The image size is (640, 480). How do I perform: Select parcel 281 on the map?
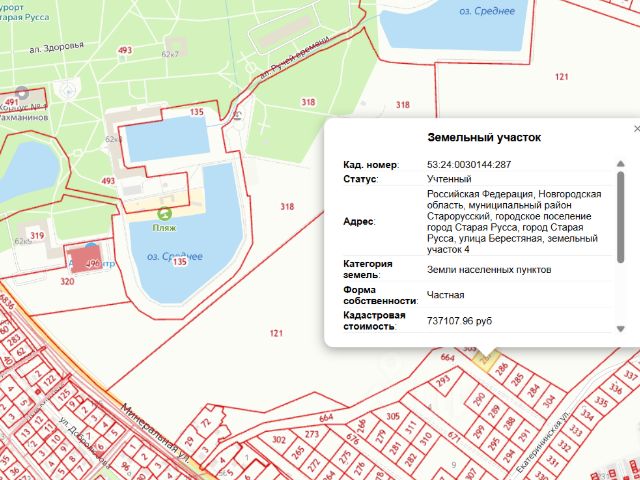pos(396,448)
